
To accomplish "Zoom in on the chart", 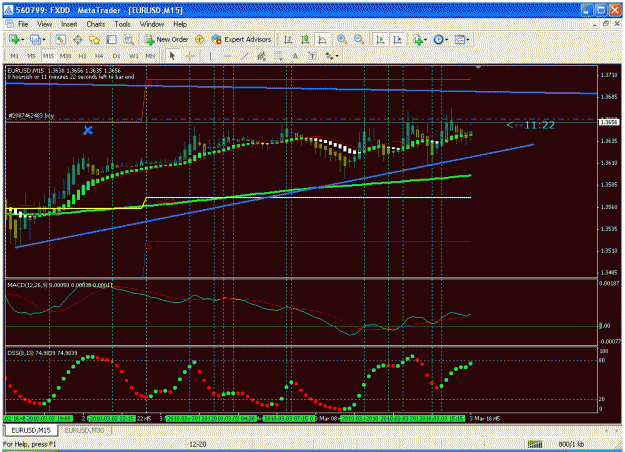I will pos(342,39).
